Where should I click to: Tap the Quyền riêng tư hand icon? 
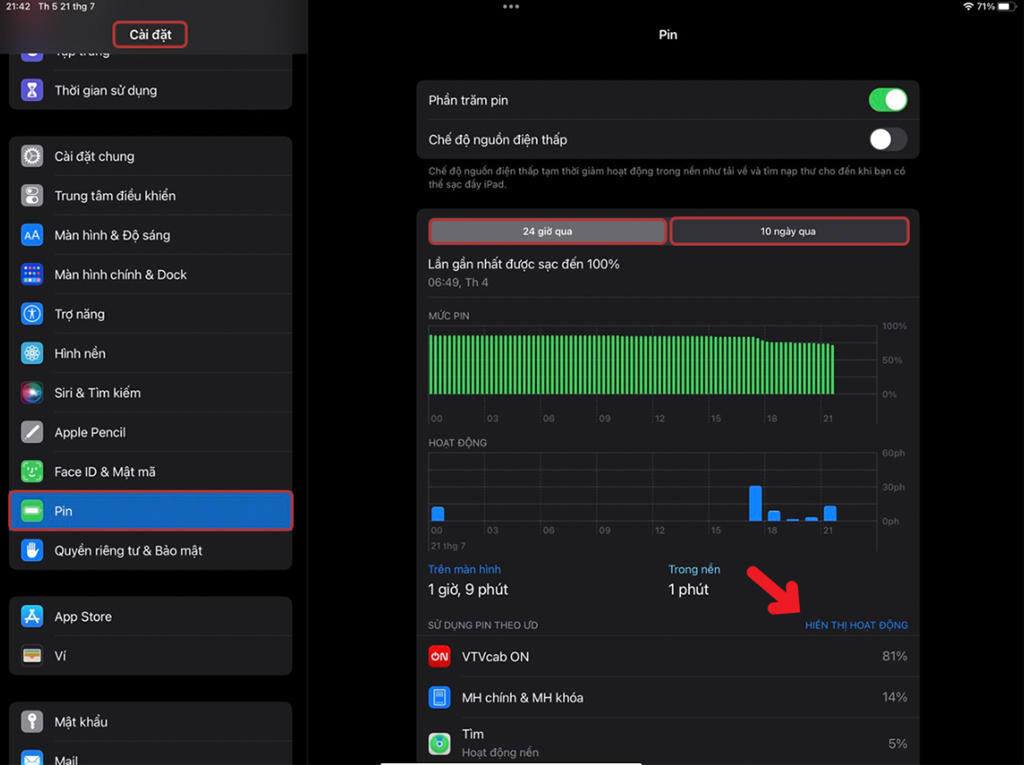[32, 550]
